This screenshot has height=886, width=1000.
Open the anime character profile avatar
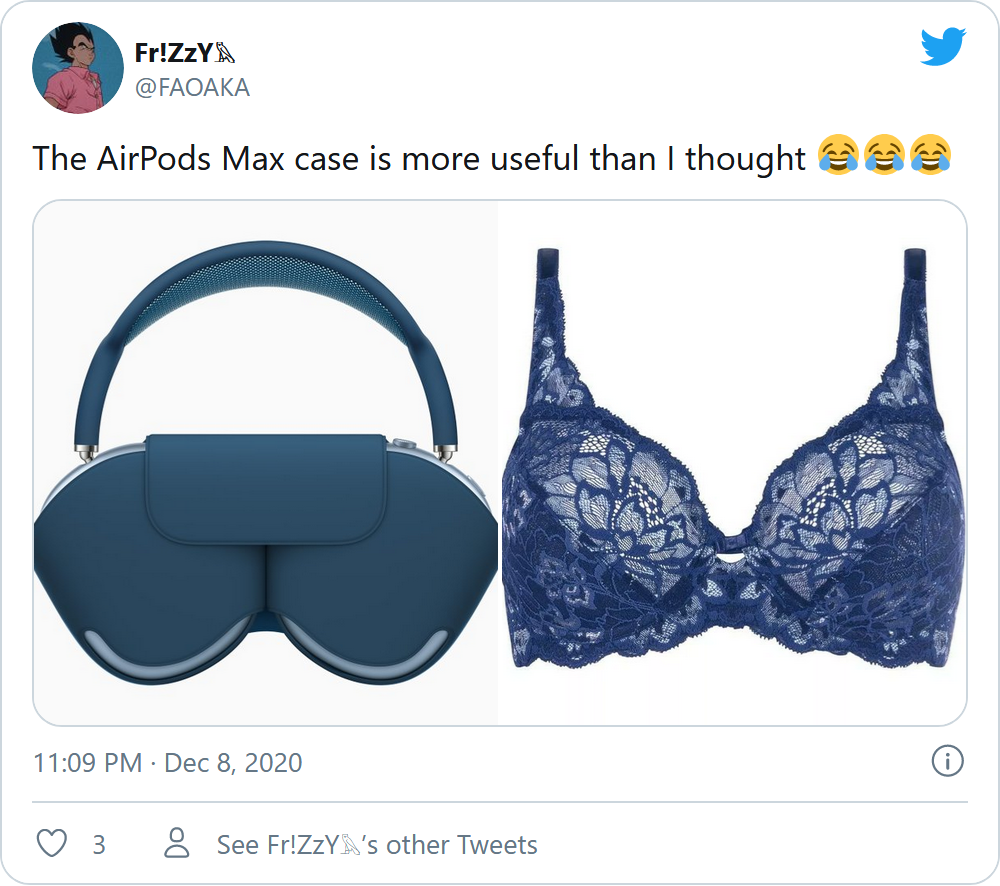tap(78, 68)
